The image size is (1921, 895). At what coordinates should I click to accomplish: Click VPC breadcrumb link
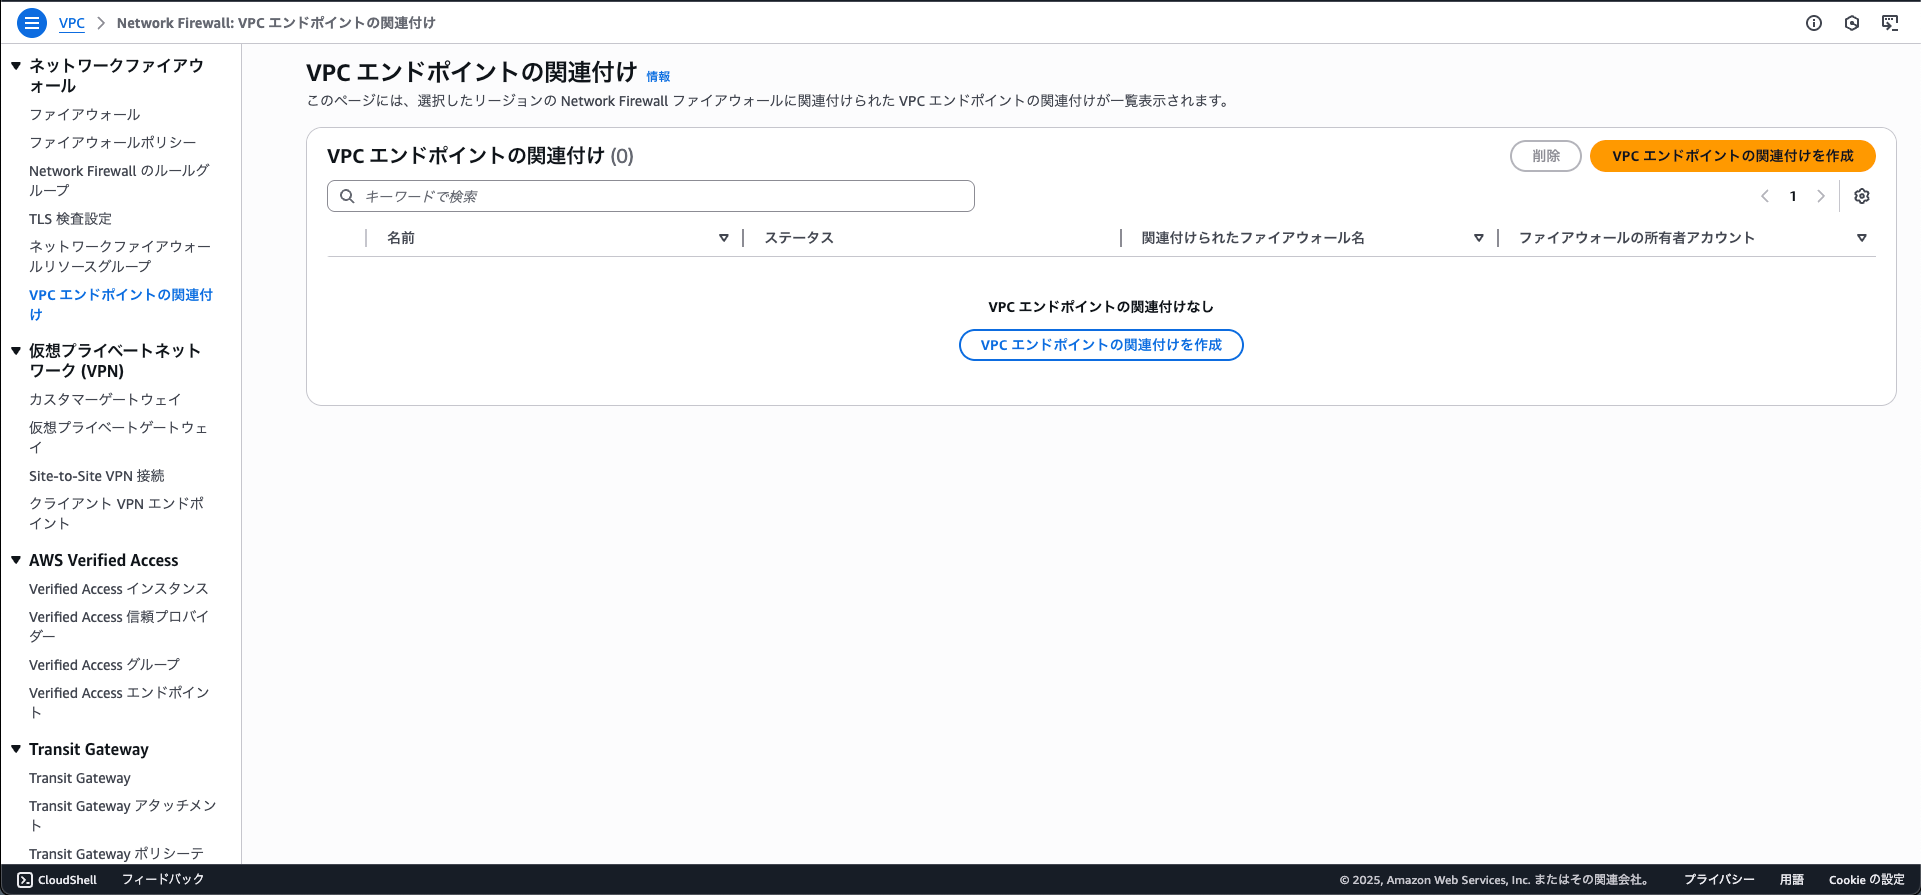coord(72,23)
